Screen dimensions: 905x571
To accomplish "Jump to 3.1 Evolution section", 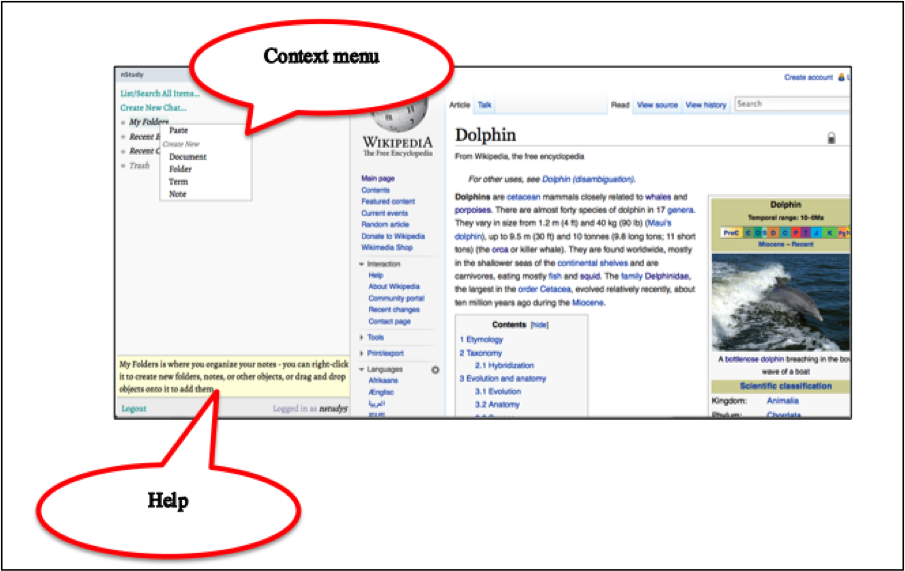I will coord(498,391).
